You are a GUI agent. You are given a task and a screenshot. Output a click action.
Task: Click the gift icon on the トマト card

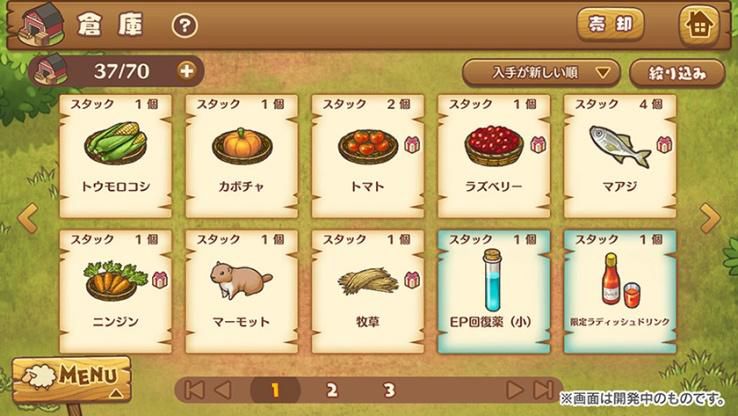coord(412,144)
